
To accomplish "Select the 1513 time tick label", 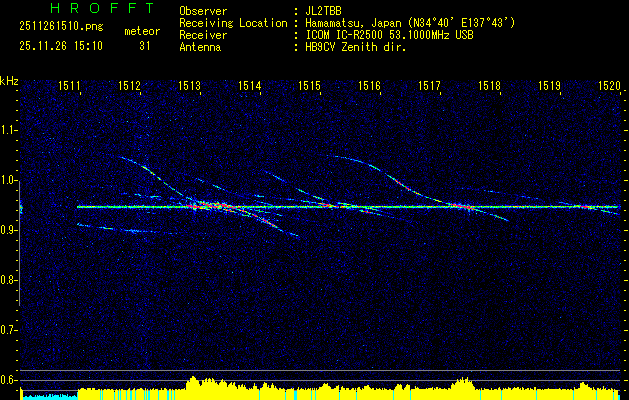I will pyautogui.click(x=190, y=87).
